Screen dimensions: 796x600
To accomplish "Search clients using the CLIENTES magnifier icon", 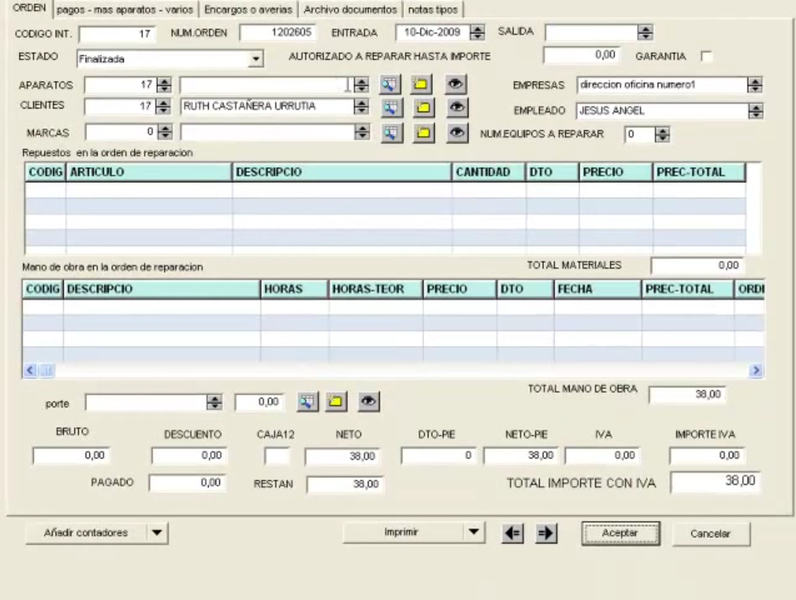I will coord(391,108).
